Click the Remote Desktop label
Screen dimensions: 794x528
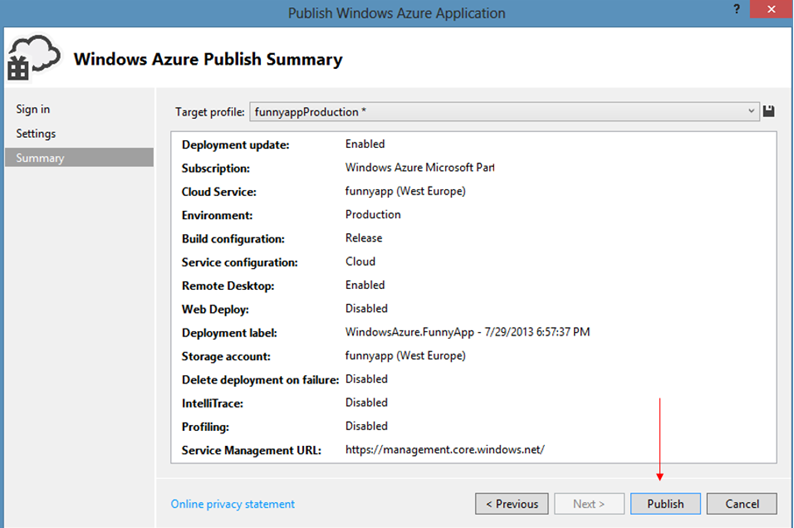point(228,286)
